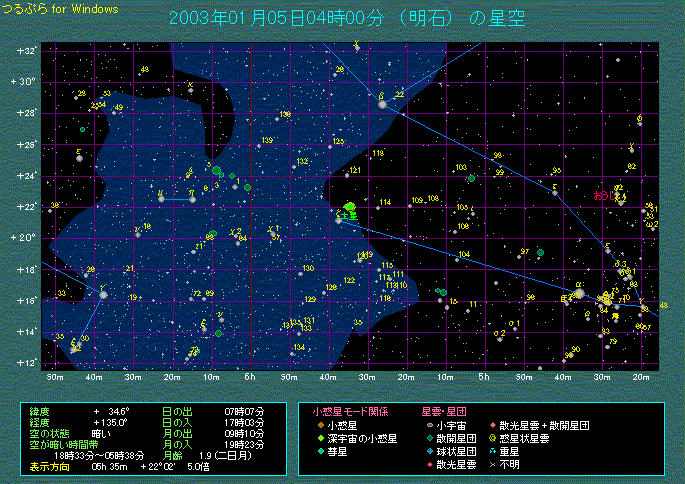The width and height of the screenshot is (685, 484).
Task: Click the つるぷら for Windows program label
Action: pyautogui.click(x=60, y=8)
